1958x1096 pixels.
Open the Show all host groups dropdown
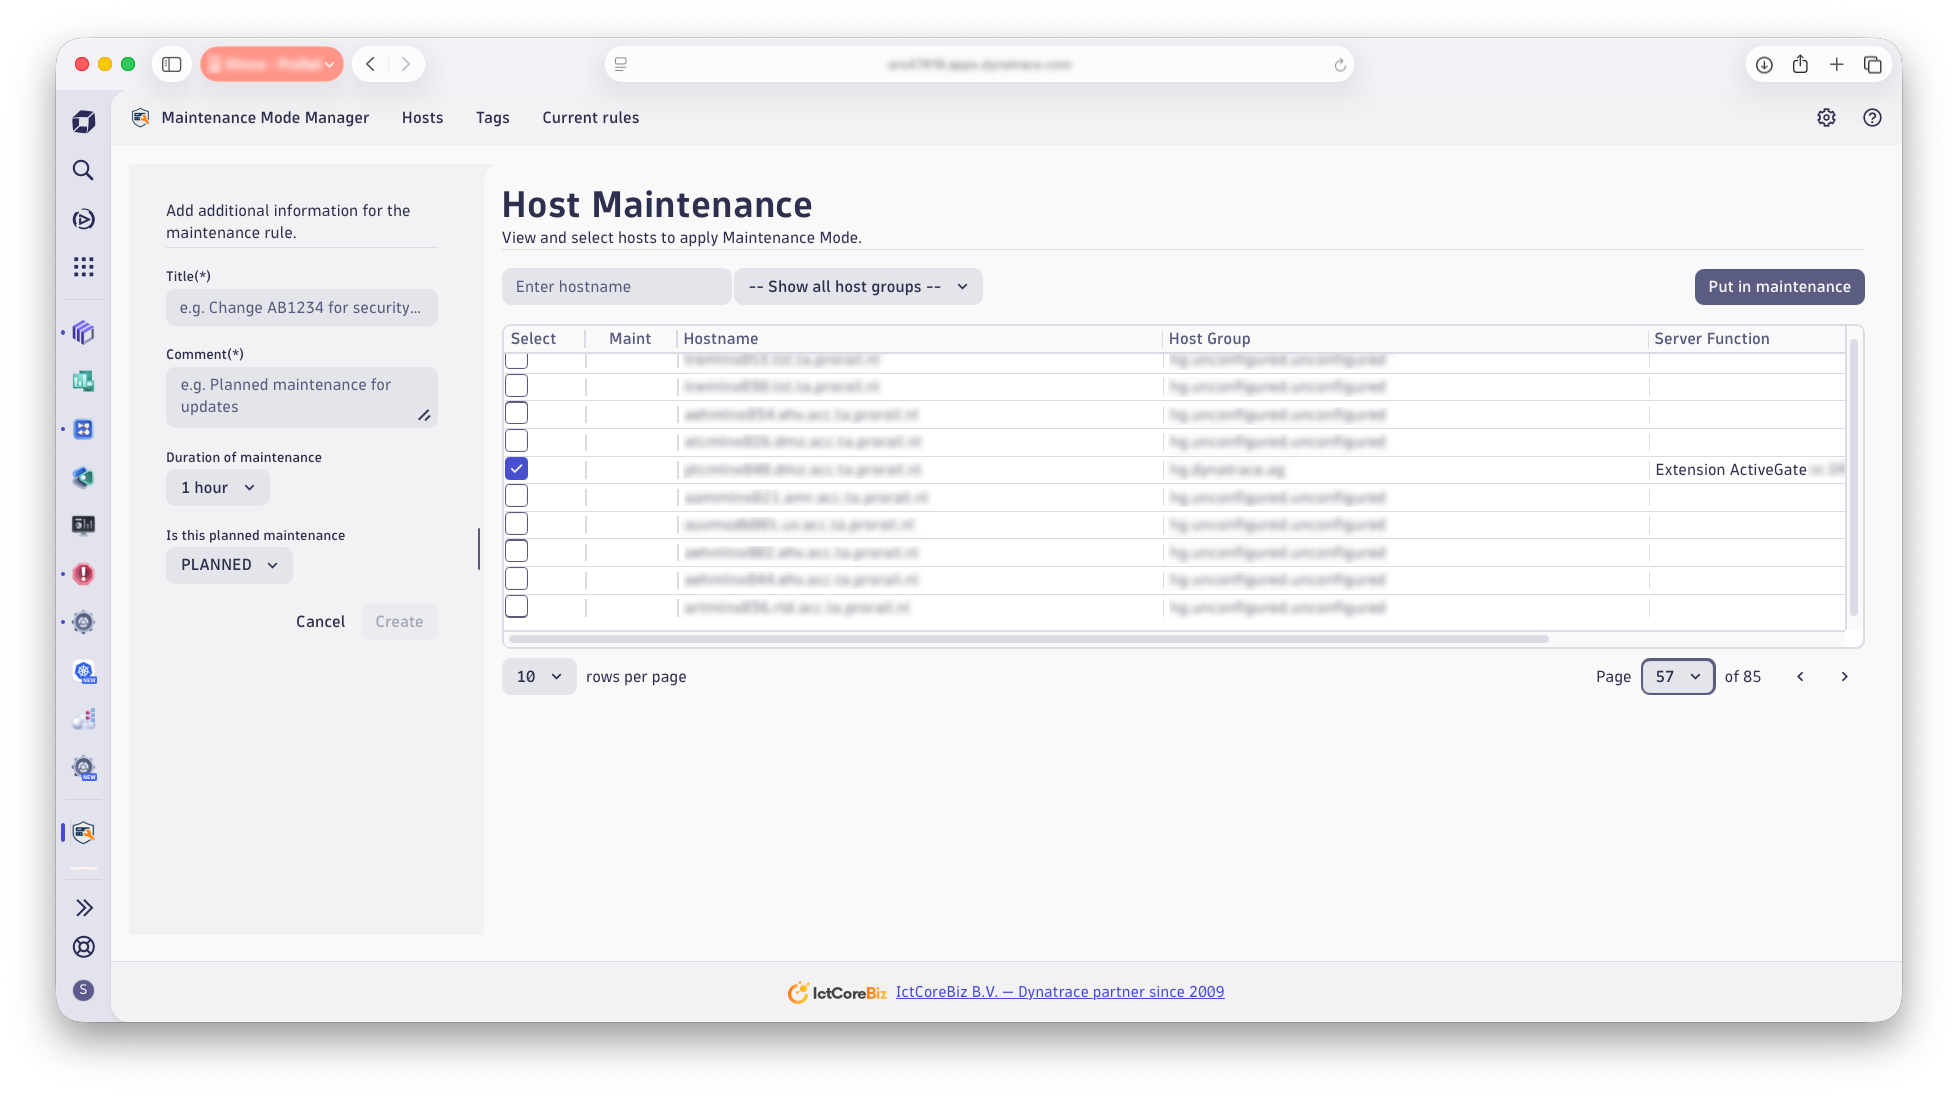[x=858, y=286]
